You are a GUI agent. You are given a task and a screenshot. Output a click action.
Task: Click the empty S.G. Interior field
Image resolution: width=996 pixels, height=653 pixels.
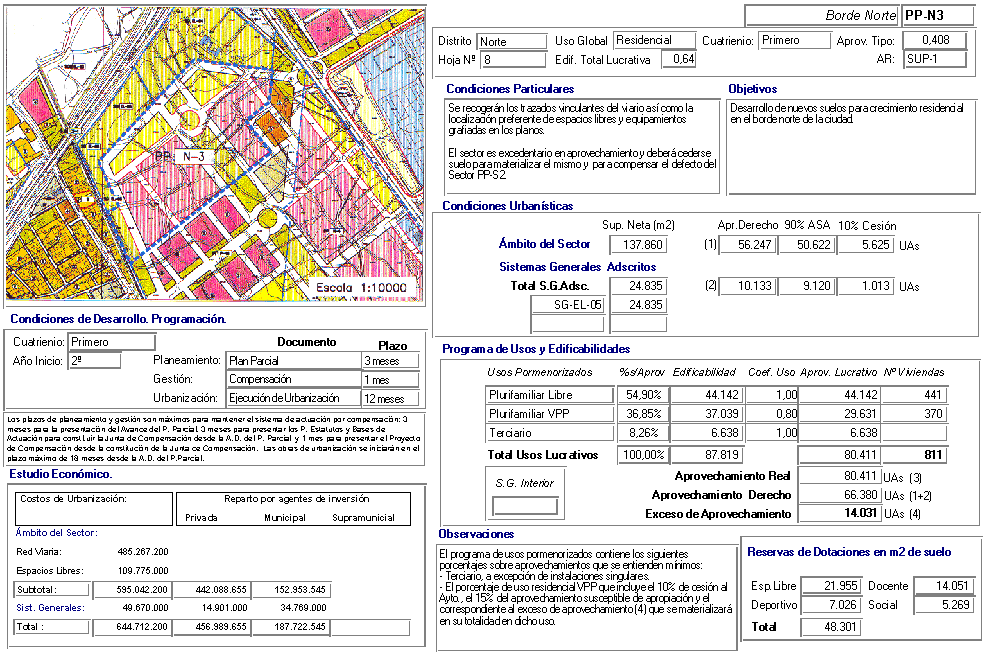525,506
